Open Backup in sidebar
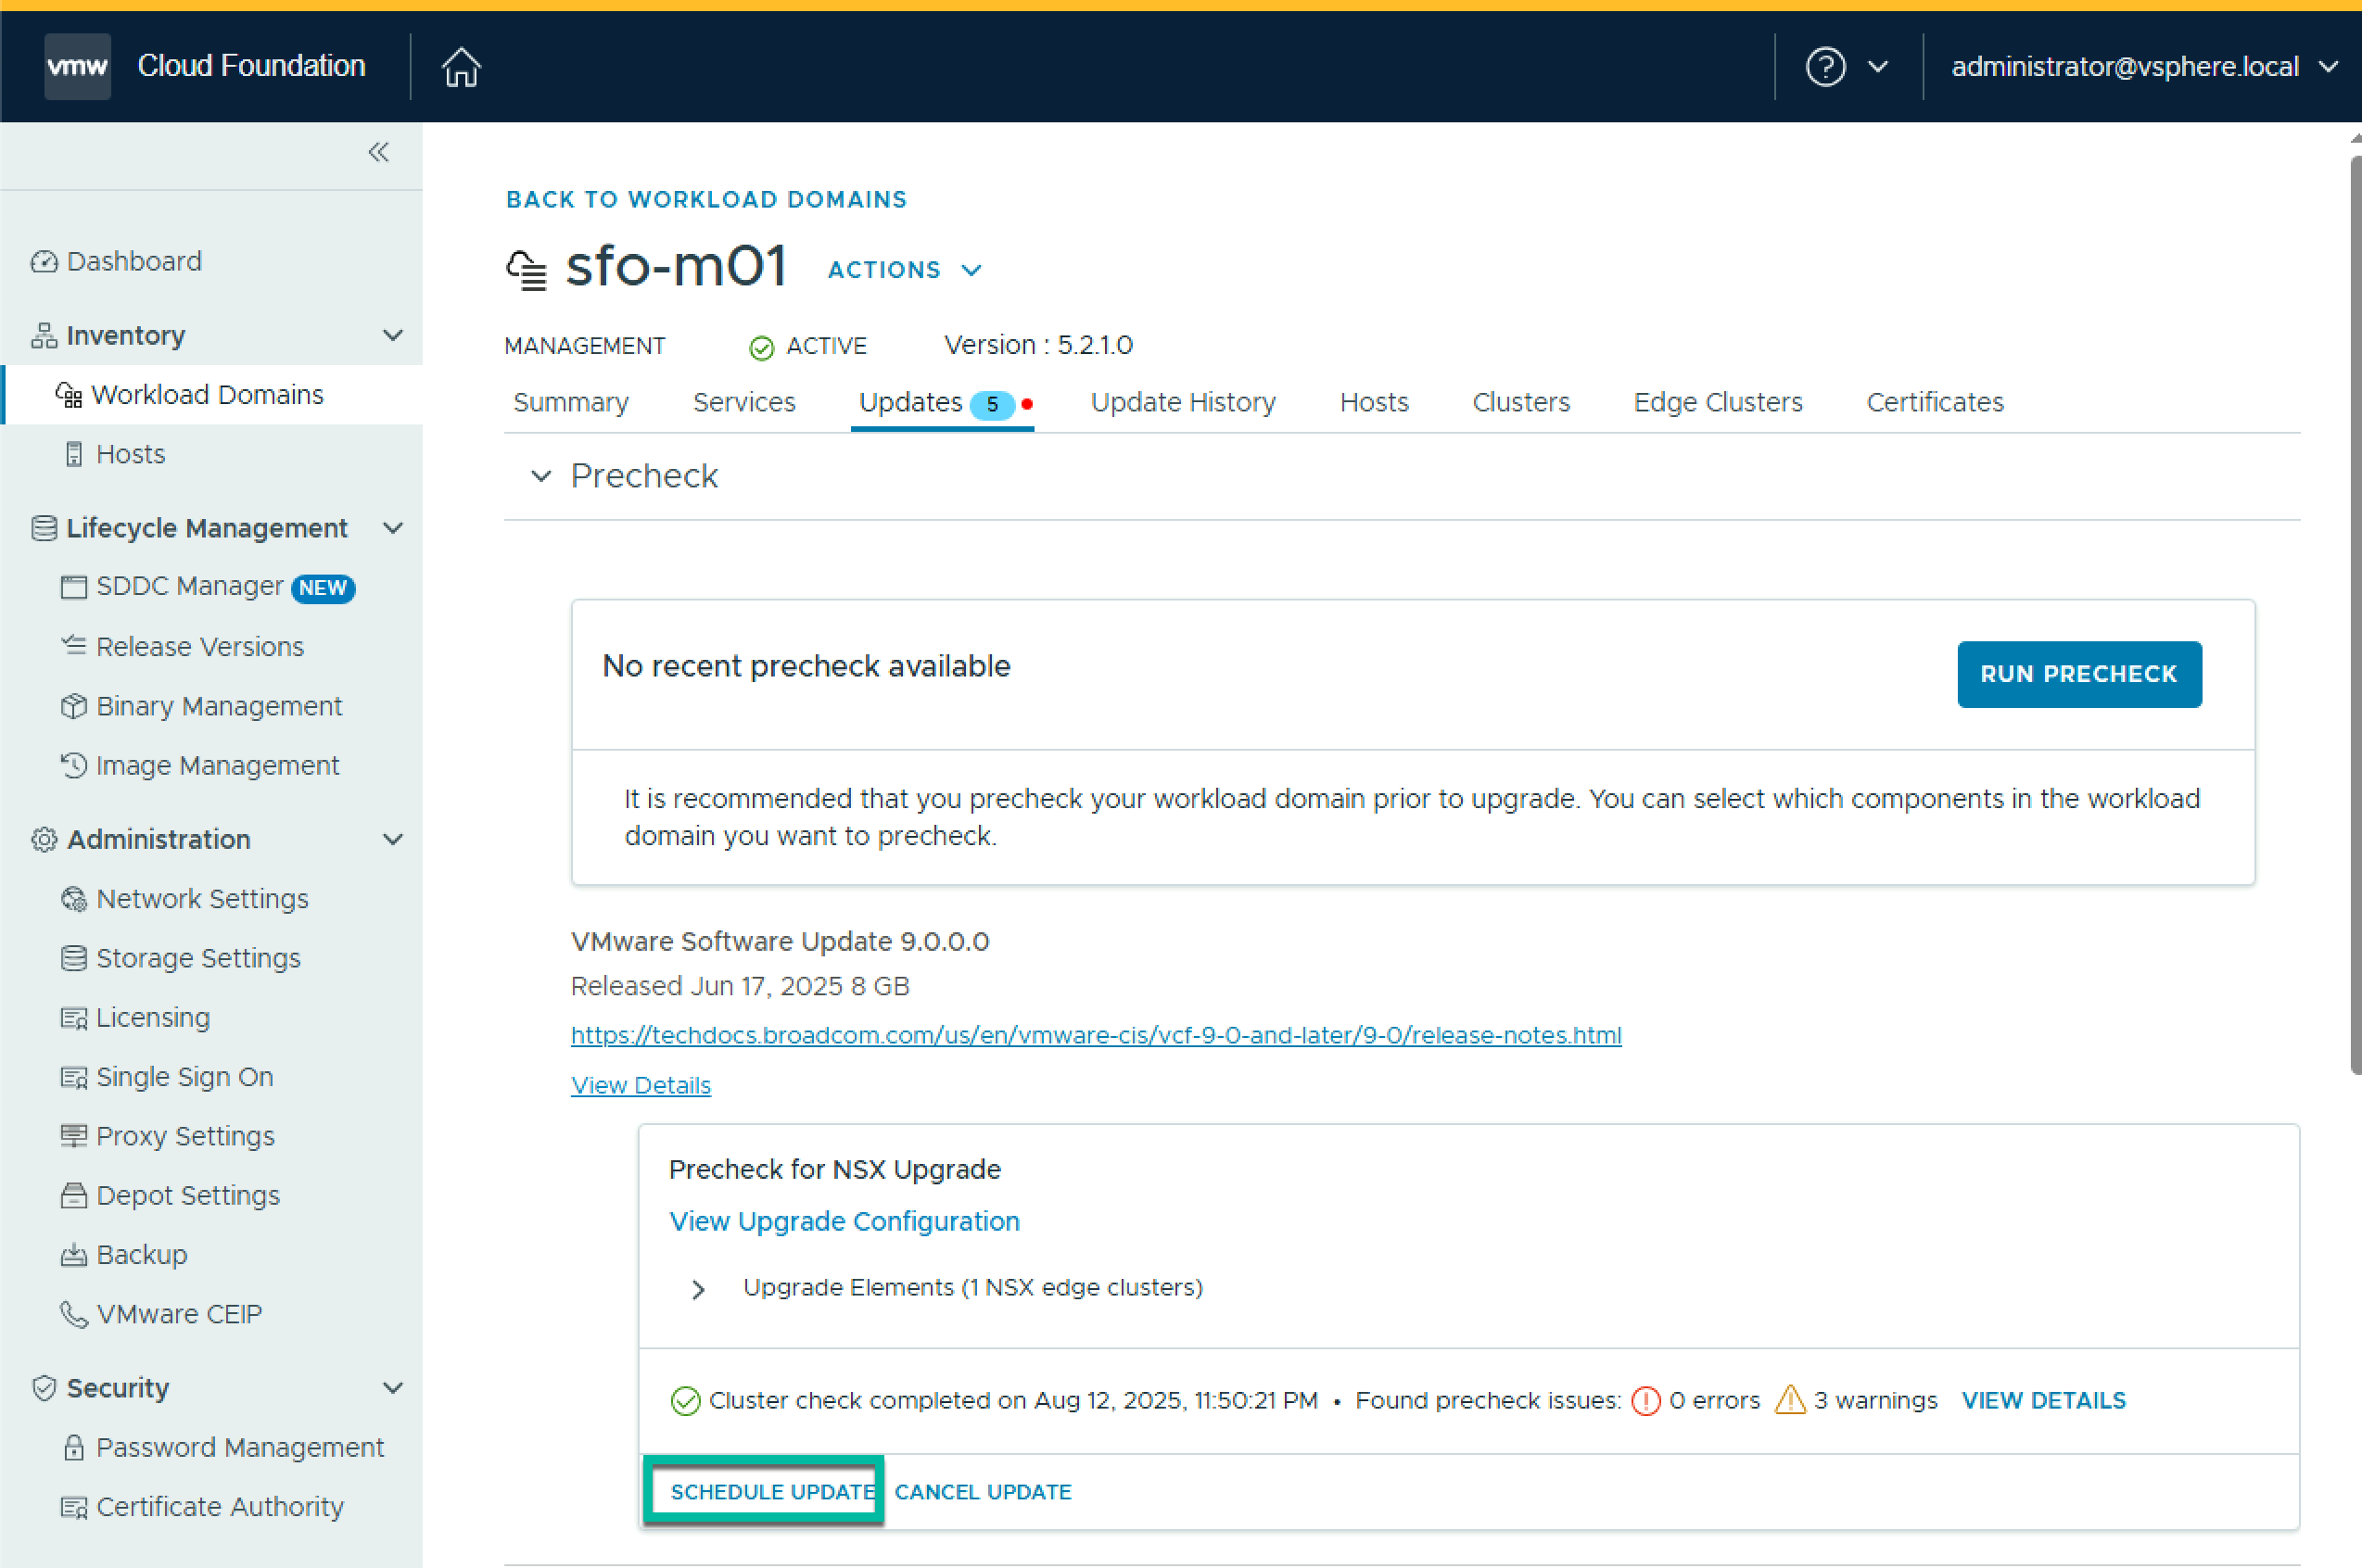This screenshot has width=2362, height=1568. tap(141, 1254)
